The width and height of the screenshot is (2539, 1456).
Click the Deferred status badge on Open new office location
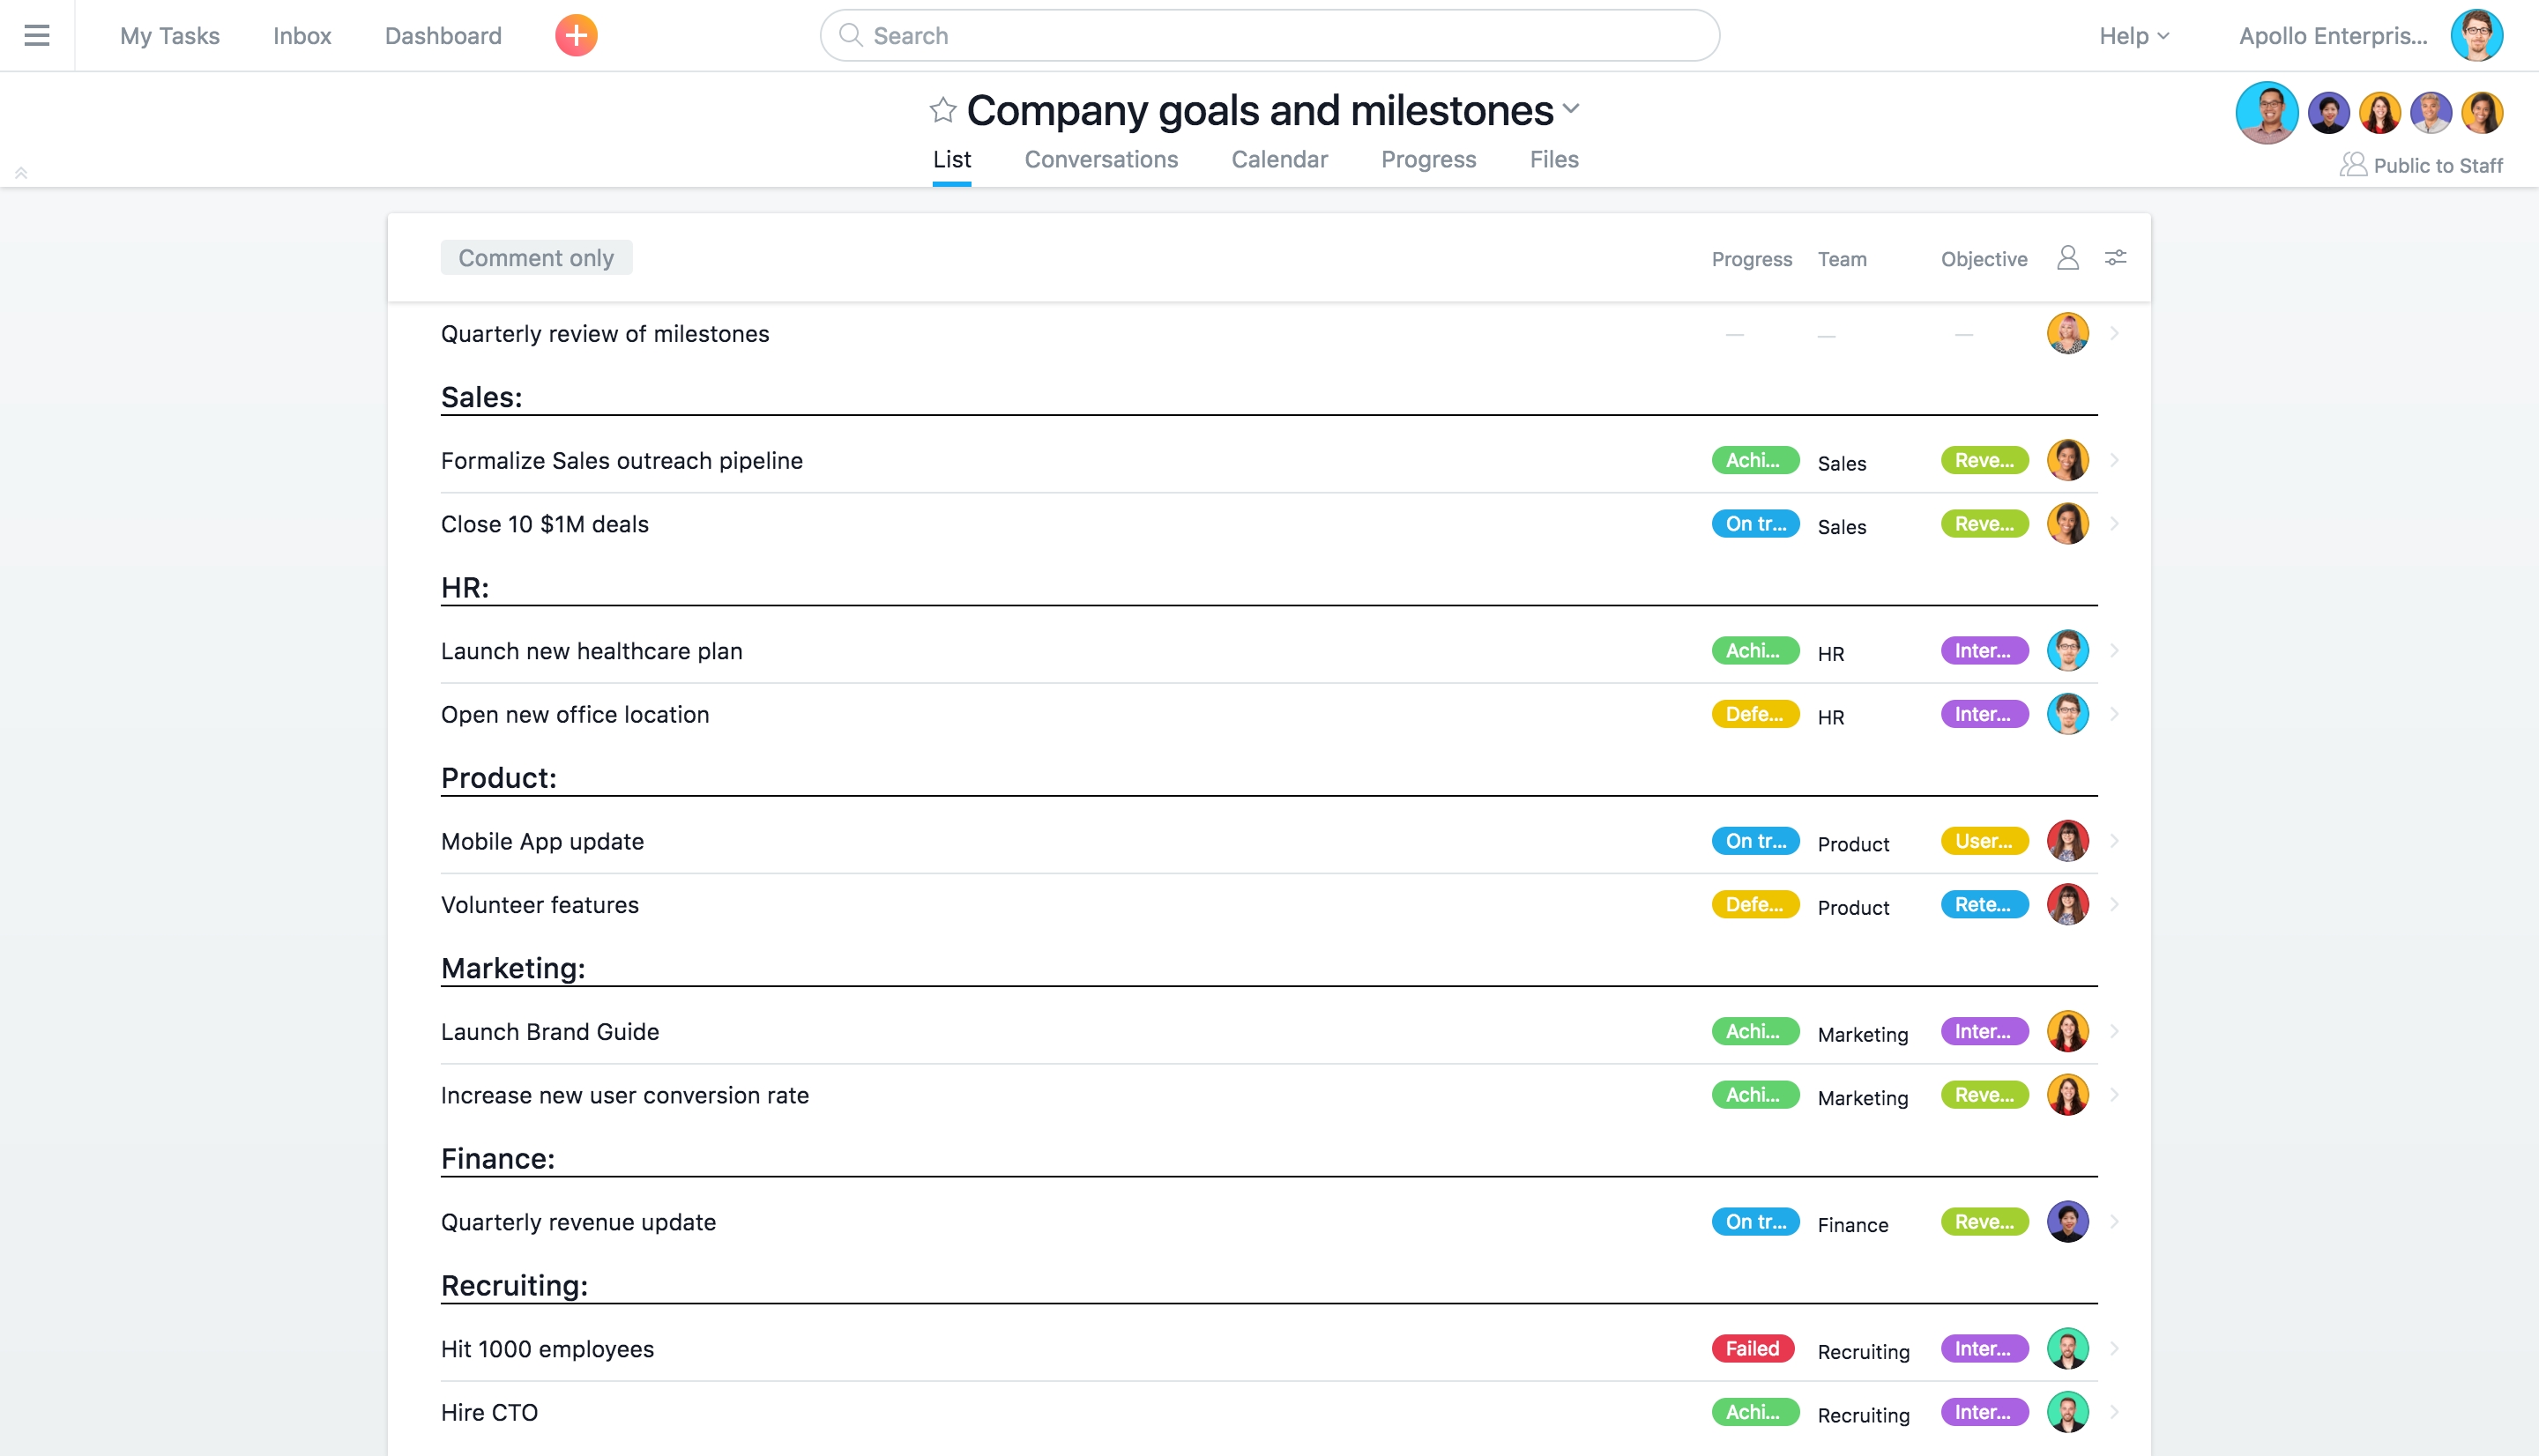coord(1754,713)
